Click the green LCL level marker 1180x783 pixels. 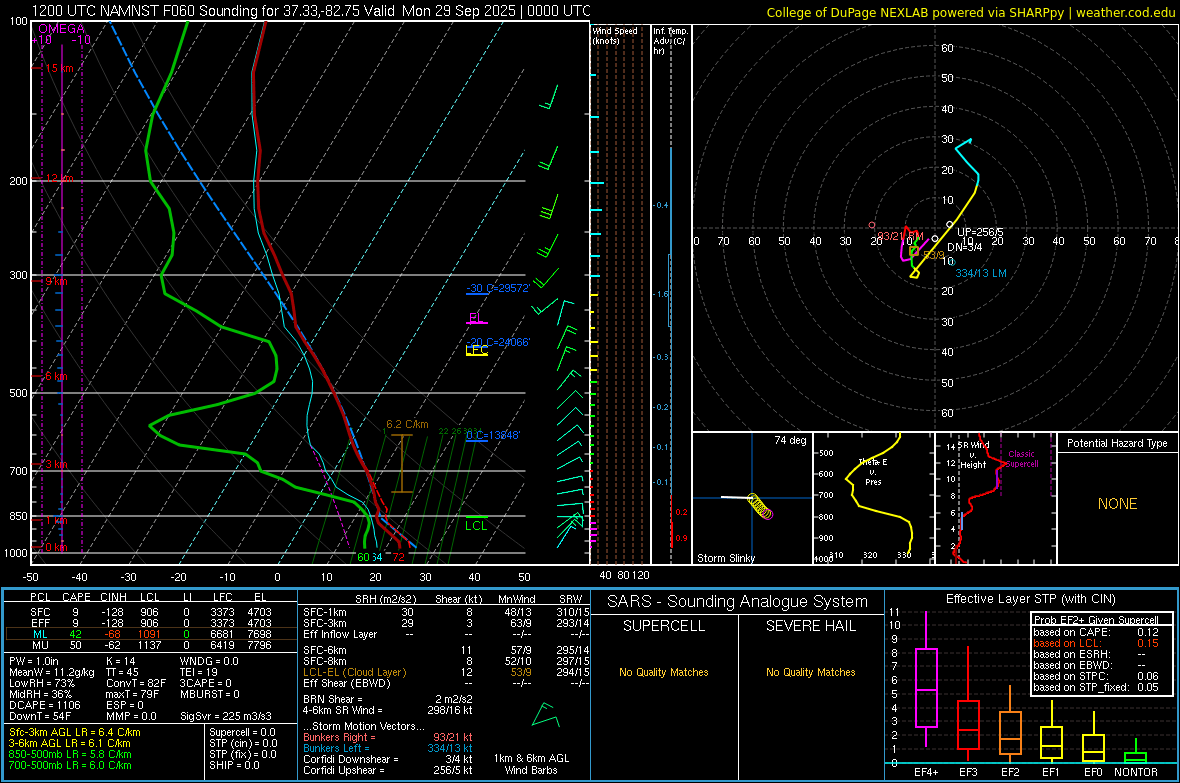tap(476, 526)
